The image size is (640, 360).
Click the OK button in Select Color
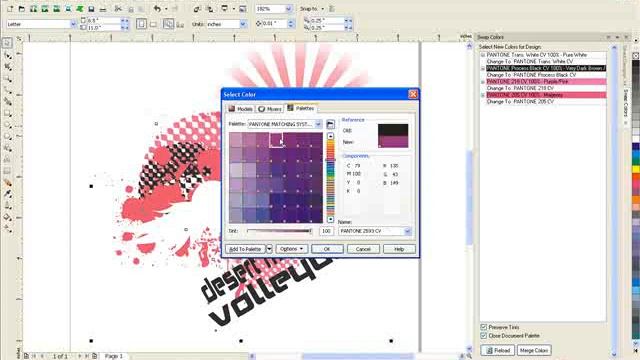327,249
